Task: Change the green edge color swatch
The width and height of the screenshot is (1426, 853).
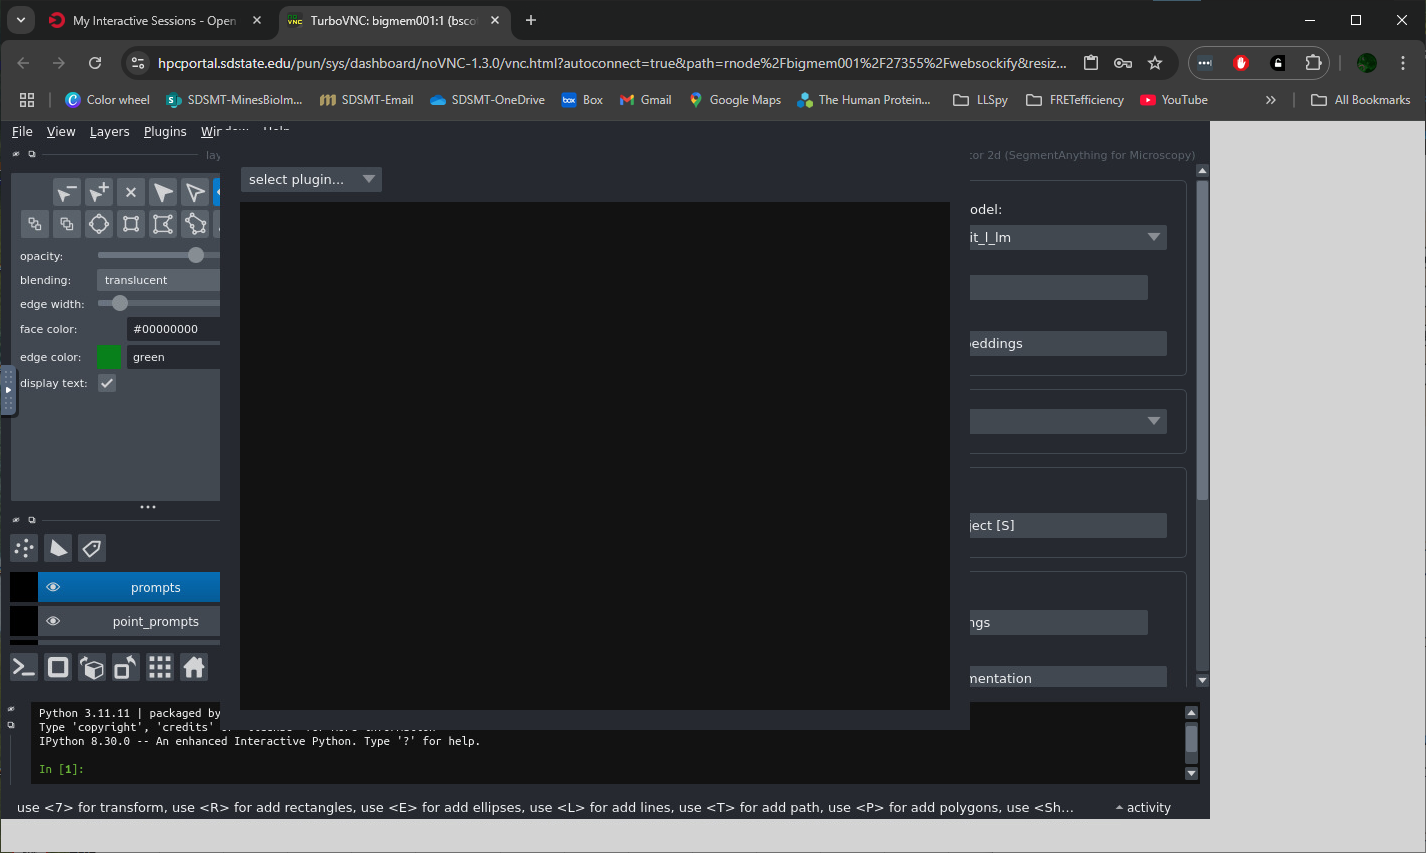Action: tap(109, 356)
